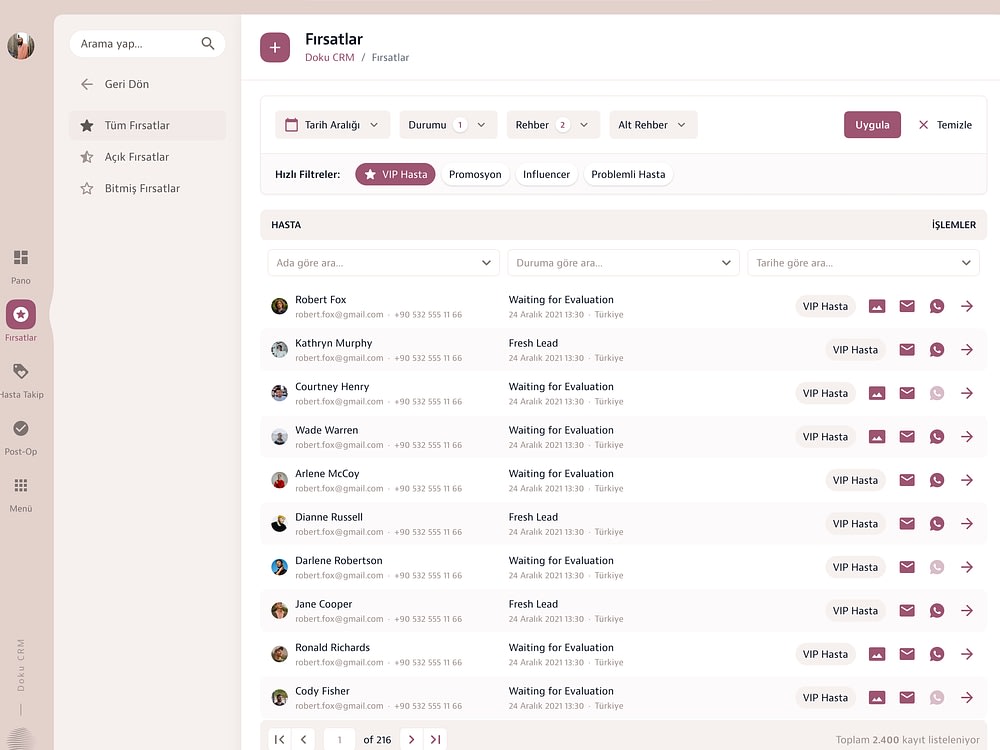
Task: Click Geri Dön to go back
Action: point(115,84)
